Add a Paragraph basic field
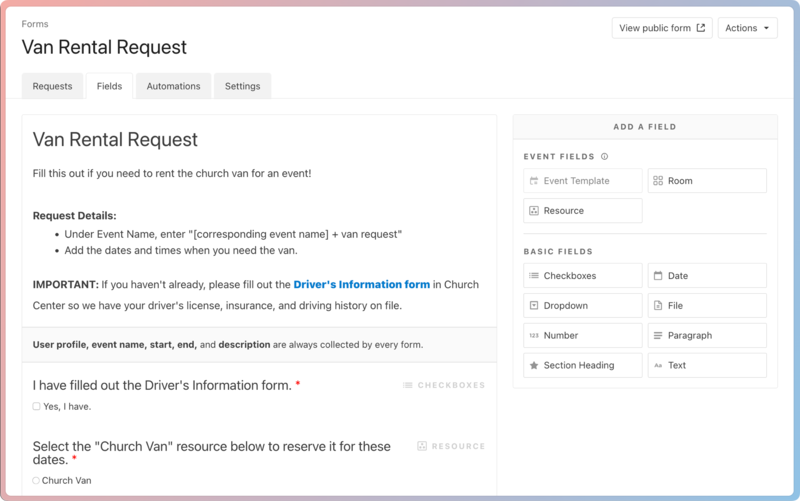 [x=707, y=335]
